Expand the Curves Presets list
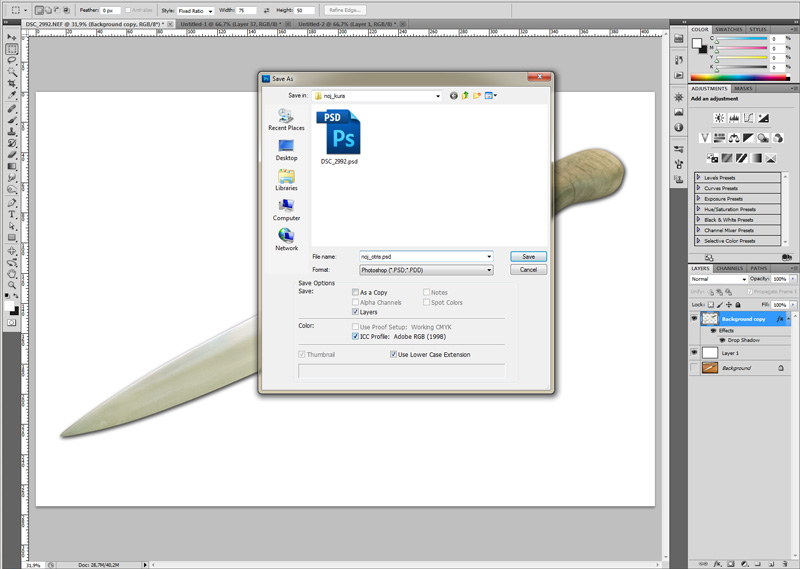 pyautogui.click(x=698, y=188)
